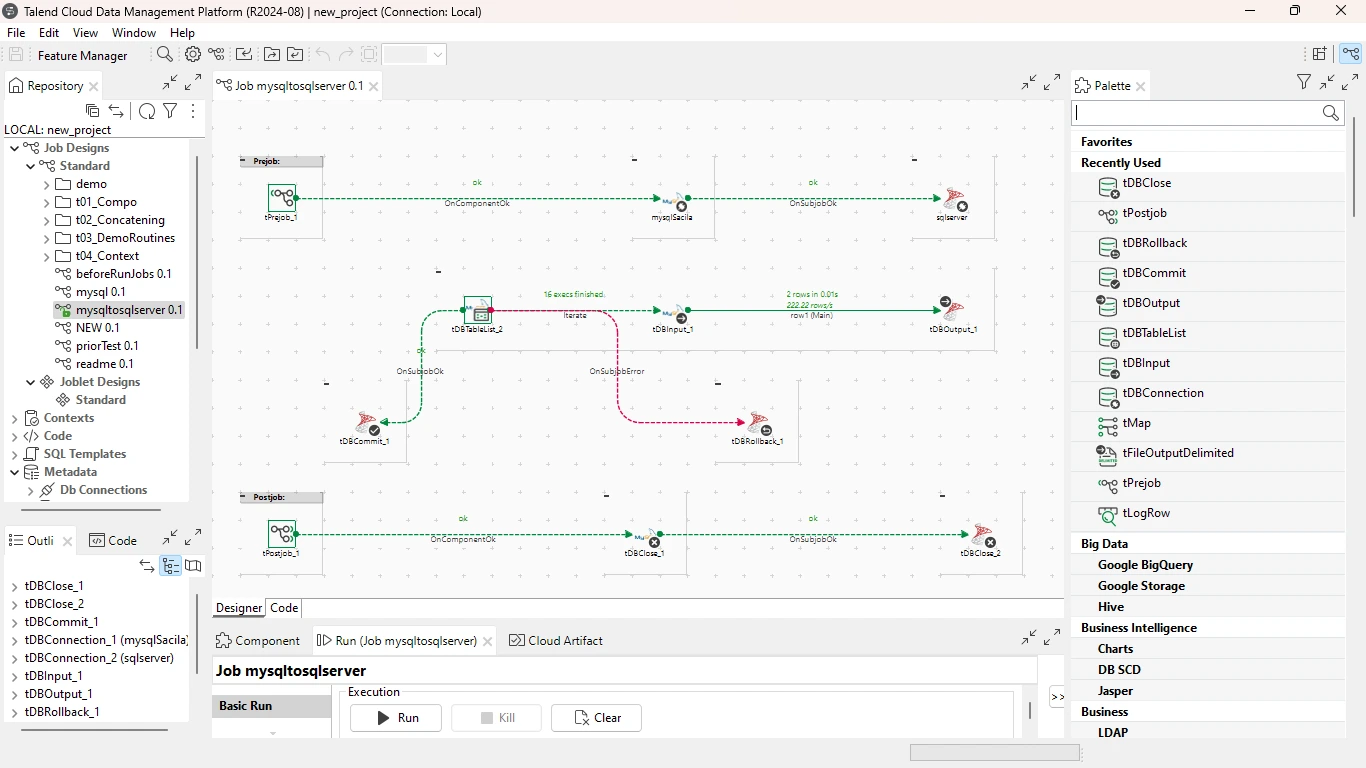Expand the Contexts node
1366x768 pixels.
pos(14,418)
